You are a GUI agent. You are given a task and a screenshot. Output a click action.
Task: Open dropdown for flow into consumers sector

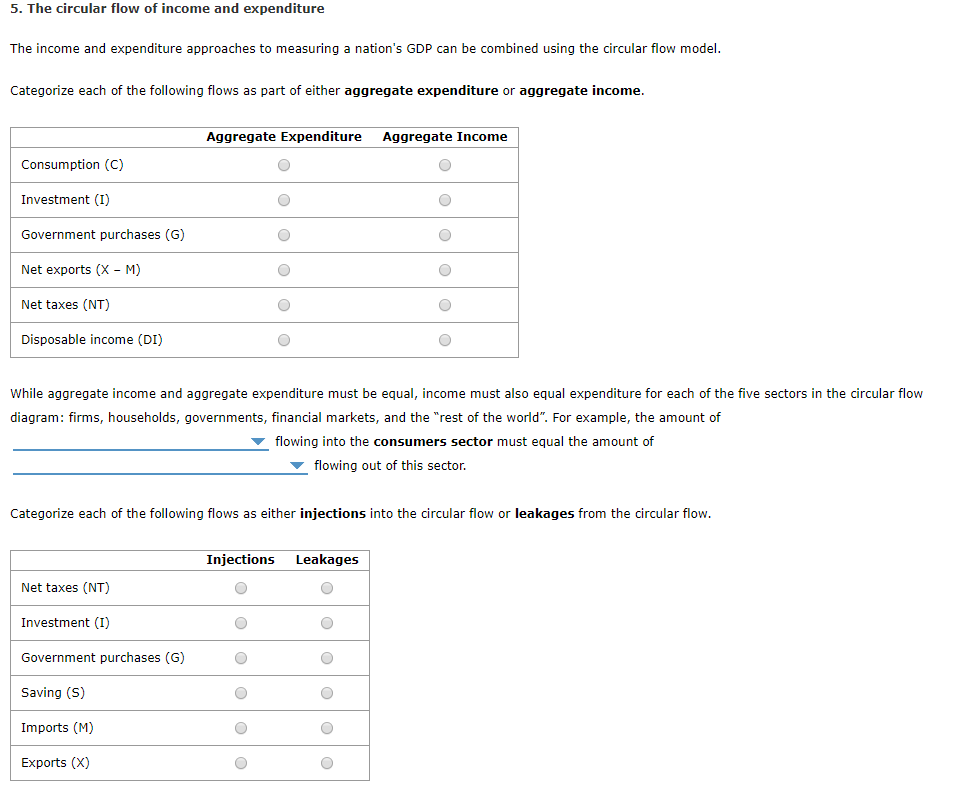click(141, 441)
